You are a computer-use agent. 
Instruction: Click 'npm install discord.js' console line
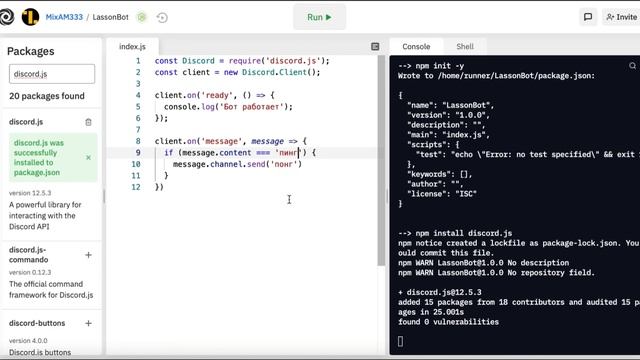[455, 233]
